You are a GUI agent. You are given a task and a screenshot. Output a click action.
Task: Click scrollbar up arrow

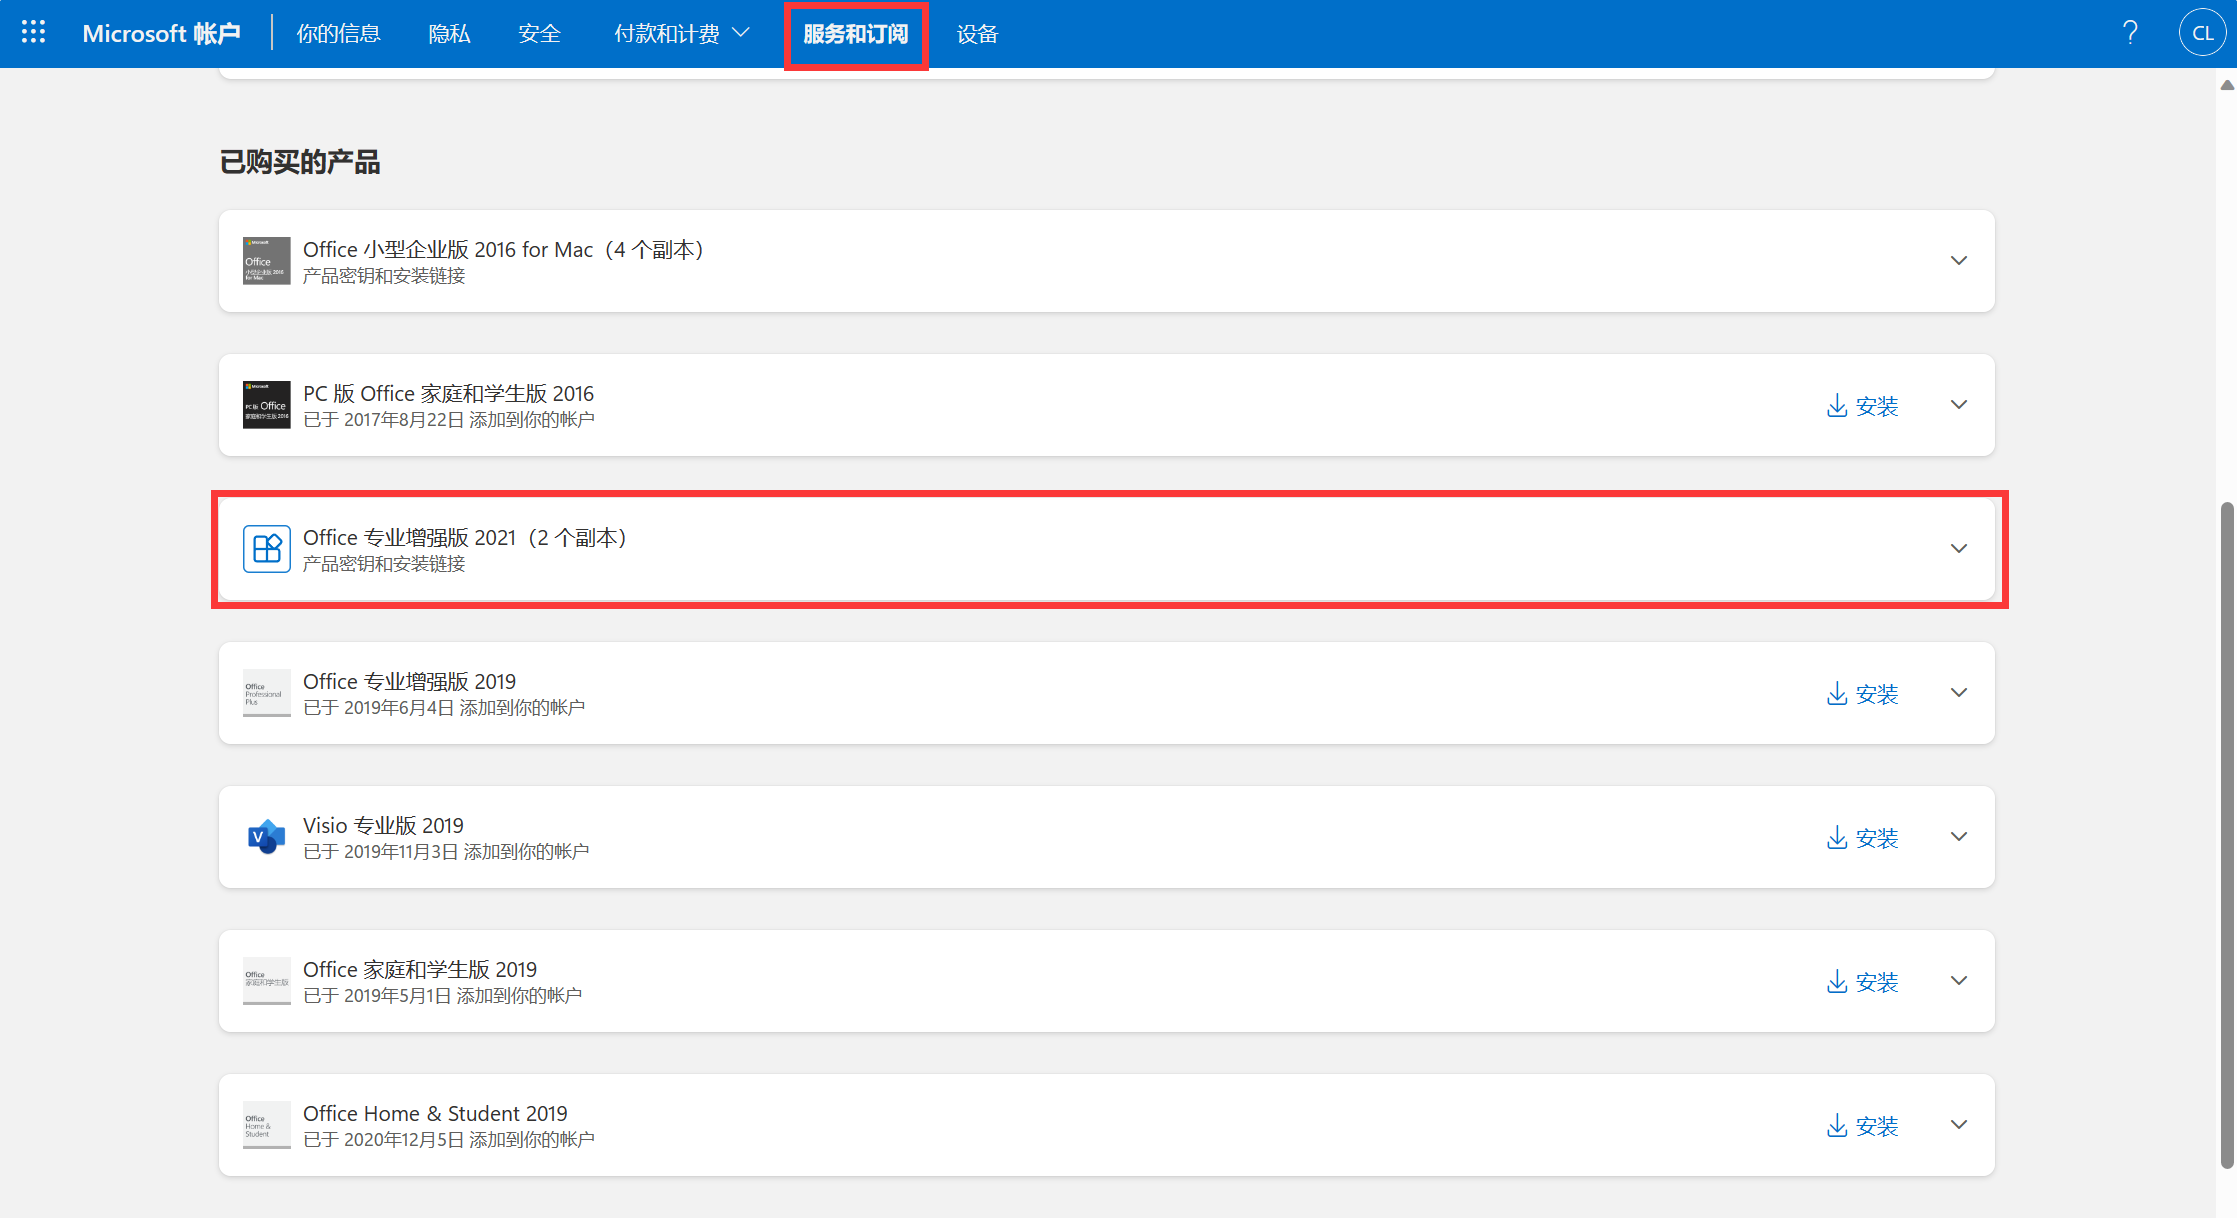coord(2227,85)
